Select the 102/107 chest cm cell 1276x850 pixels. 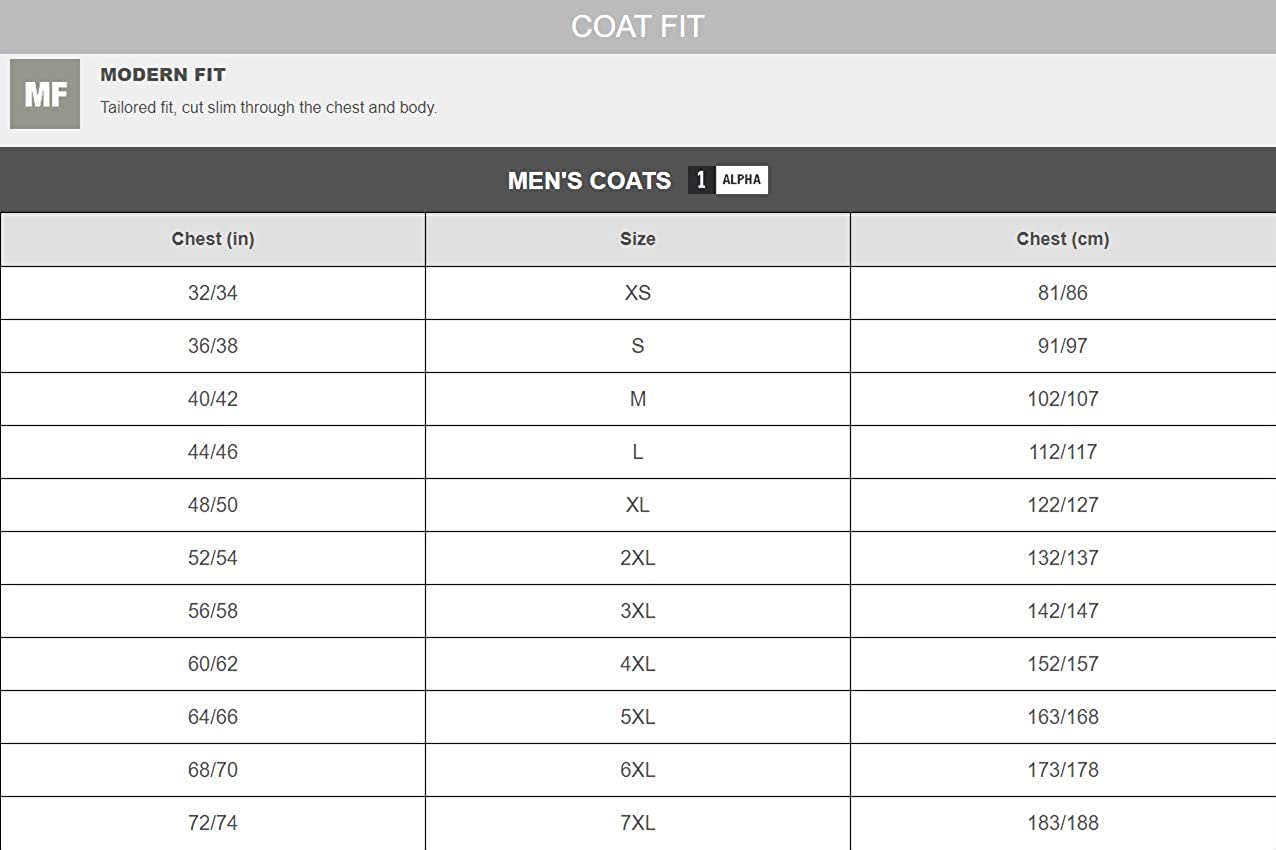point(1062,399)
